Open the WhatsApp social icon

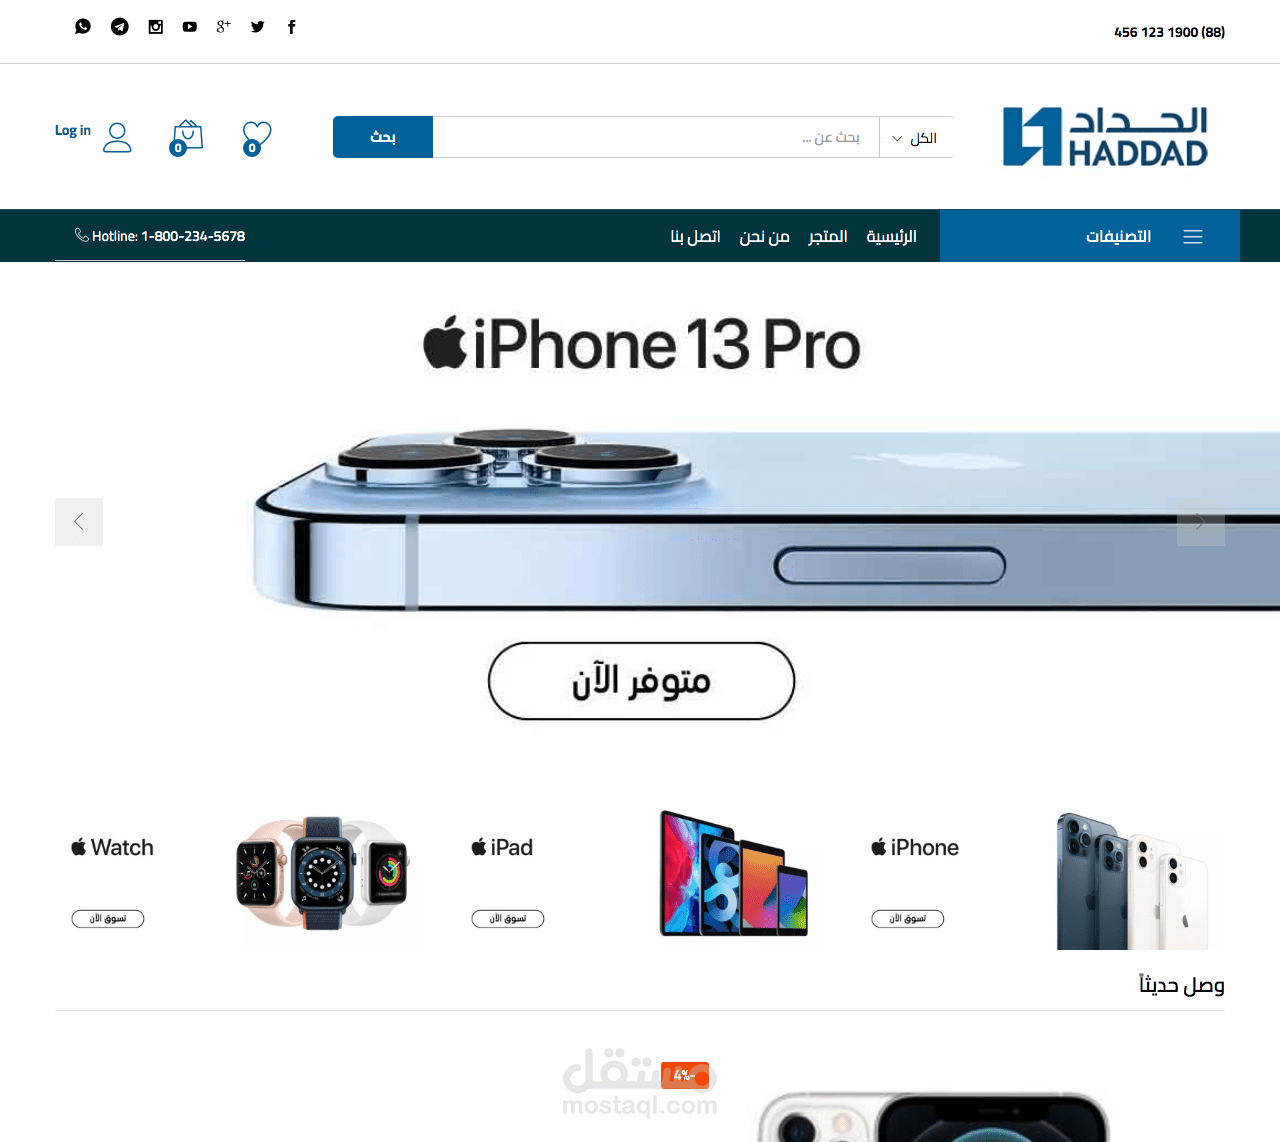coord(83,26)
